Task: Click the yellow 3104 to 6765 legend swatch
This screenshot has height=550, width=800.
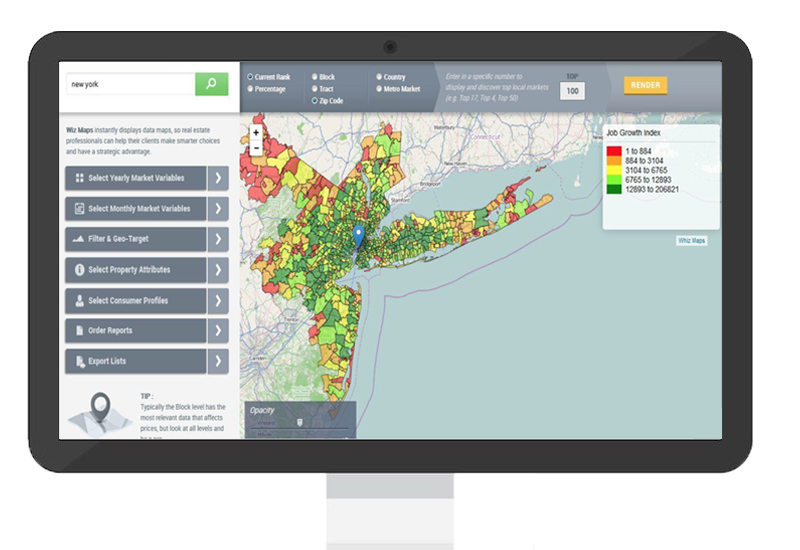Action: coord(614,170)
